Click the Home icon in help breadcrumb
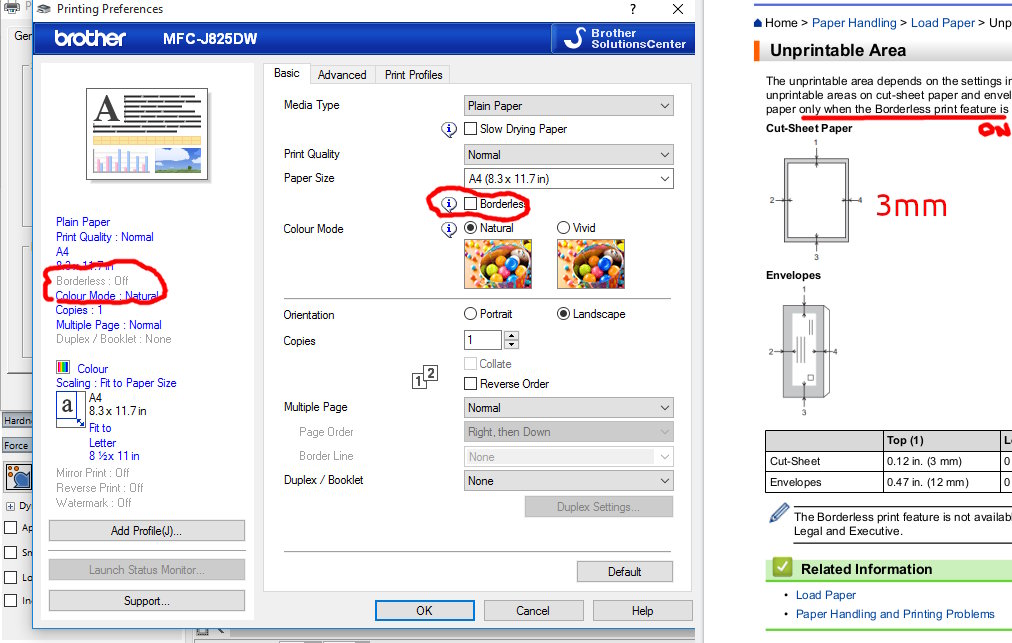 coord(758,23)
